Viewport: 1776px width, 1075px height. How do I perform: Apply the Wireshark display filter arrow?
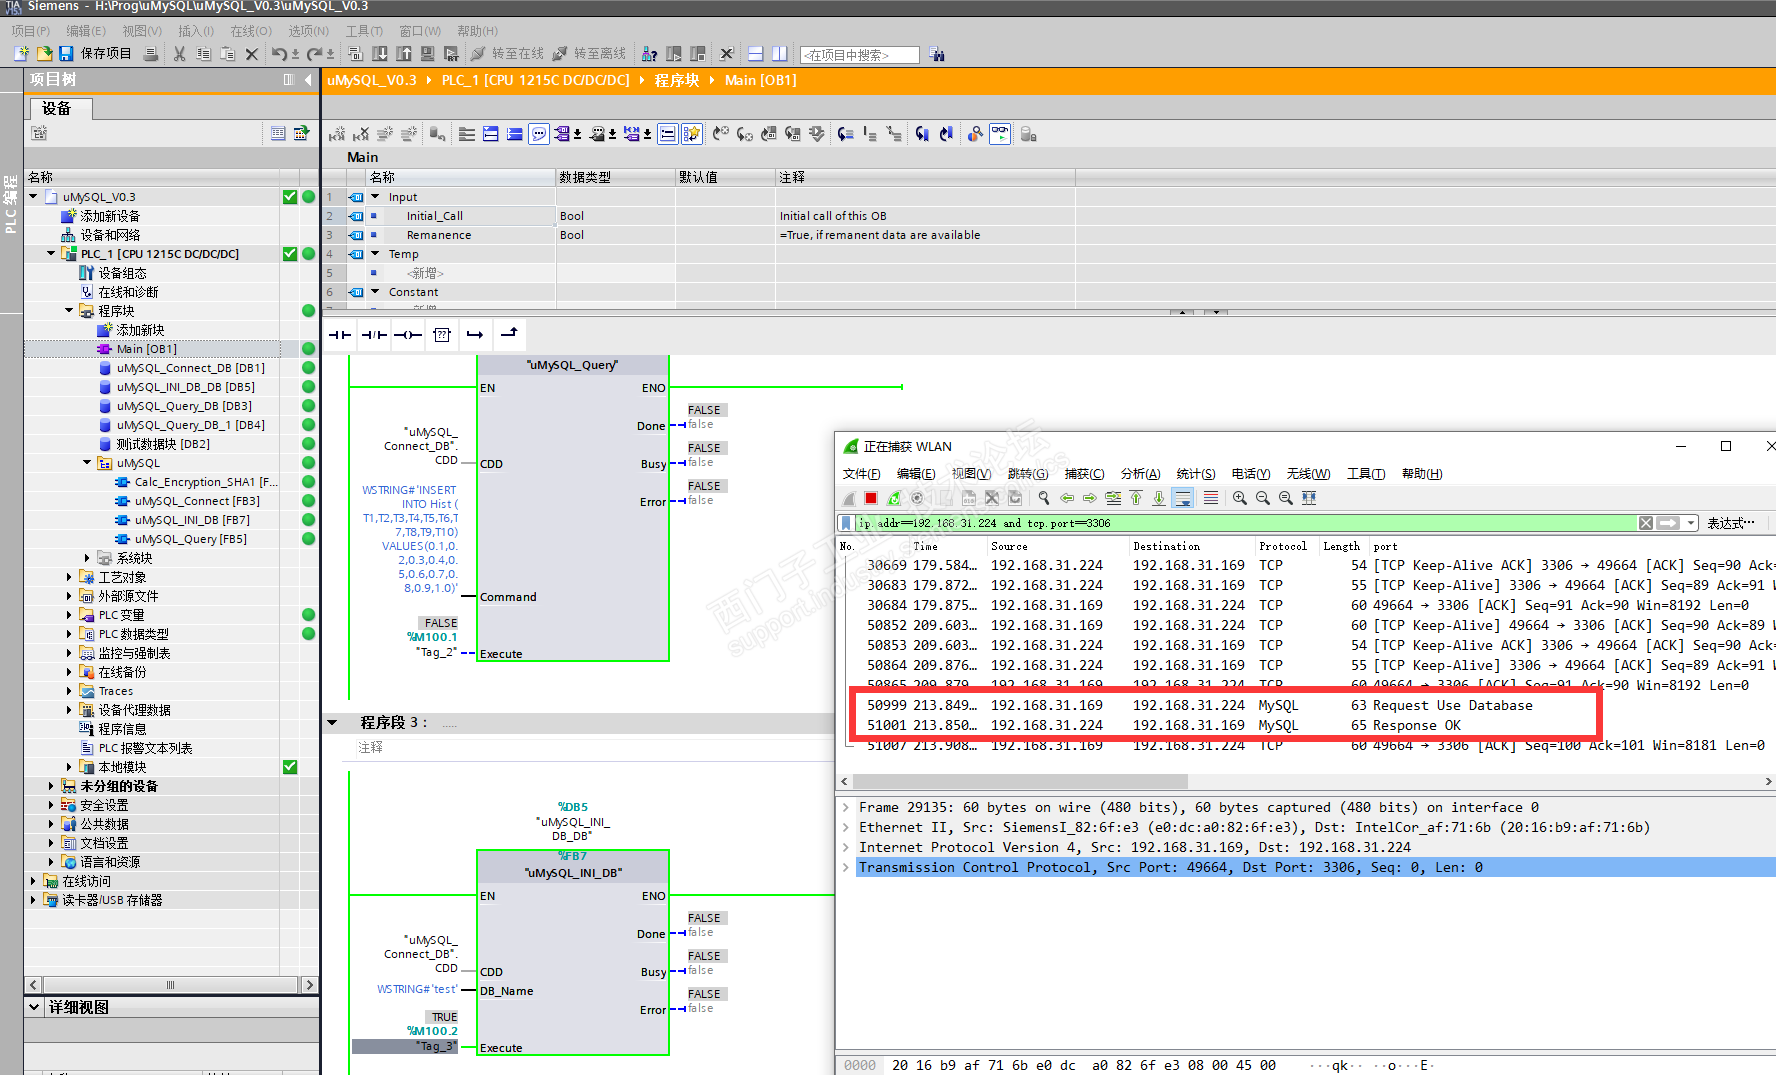[x=1668, y=523]
